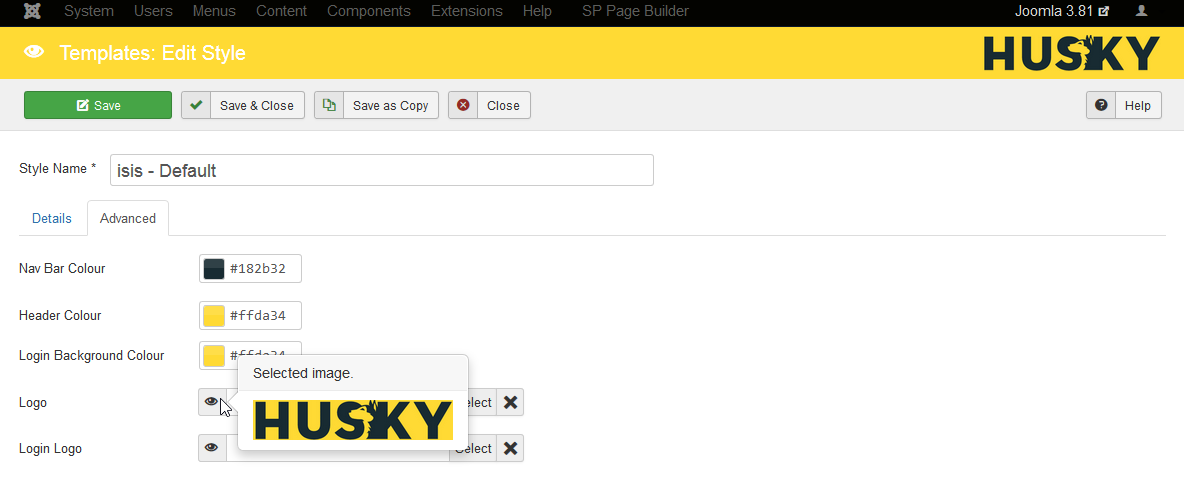Switch to the Details tab
Viewport: 1184px width, 477px height.
click(52, 218)
